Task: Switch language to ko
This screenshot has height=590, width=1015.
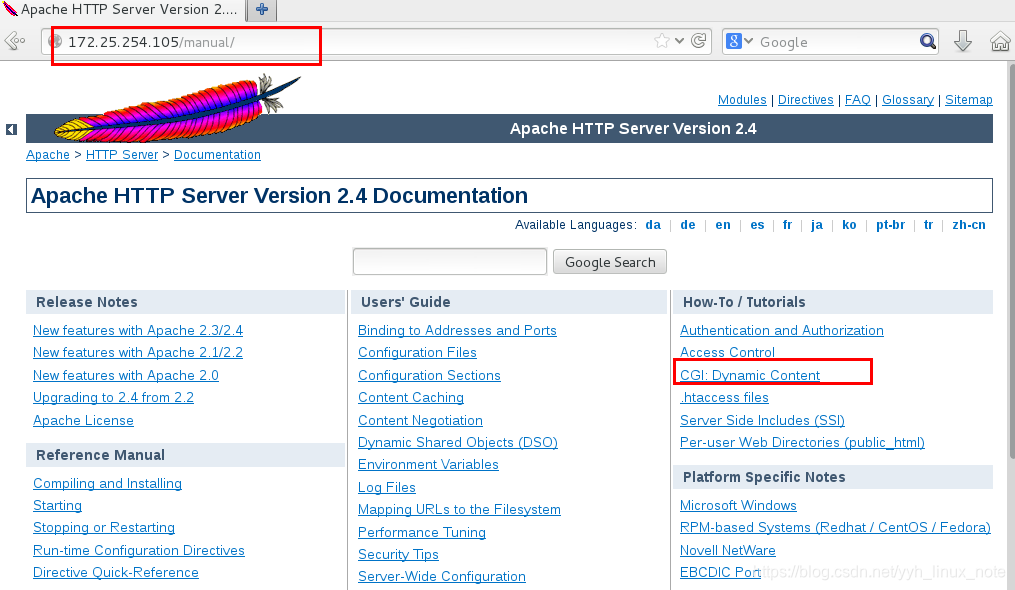Action: tap(849, 225)
